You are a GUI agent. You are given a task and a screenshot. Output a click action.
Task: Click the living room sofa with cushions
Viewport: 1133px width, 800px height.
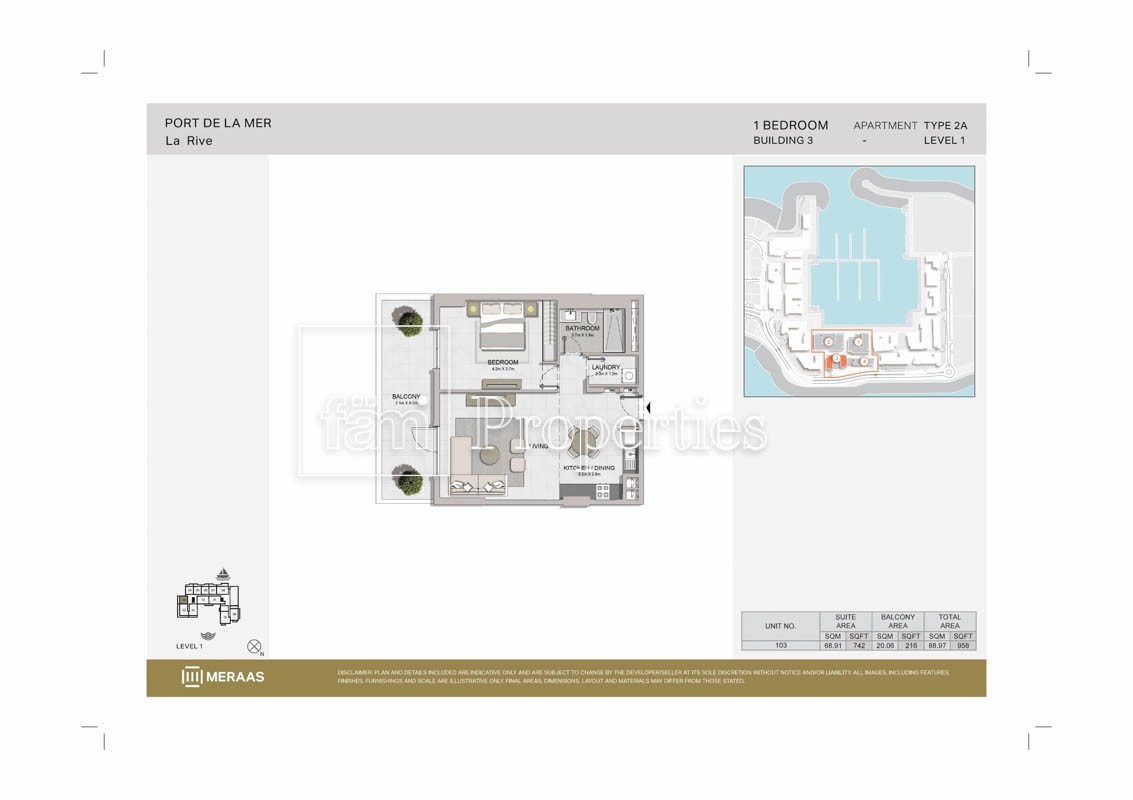478,486
